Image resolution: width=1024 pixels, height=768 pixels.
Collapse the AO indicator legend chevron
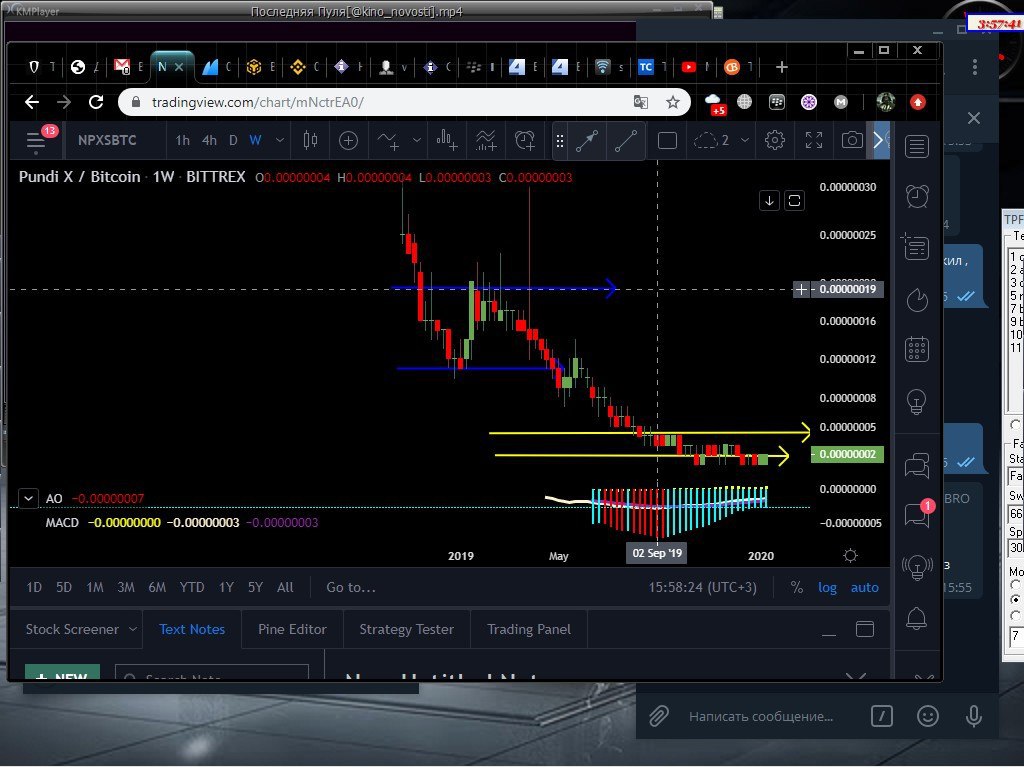[x=28, y=498]
